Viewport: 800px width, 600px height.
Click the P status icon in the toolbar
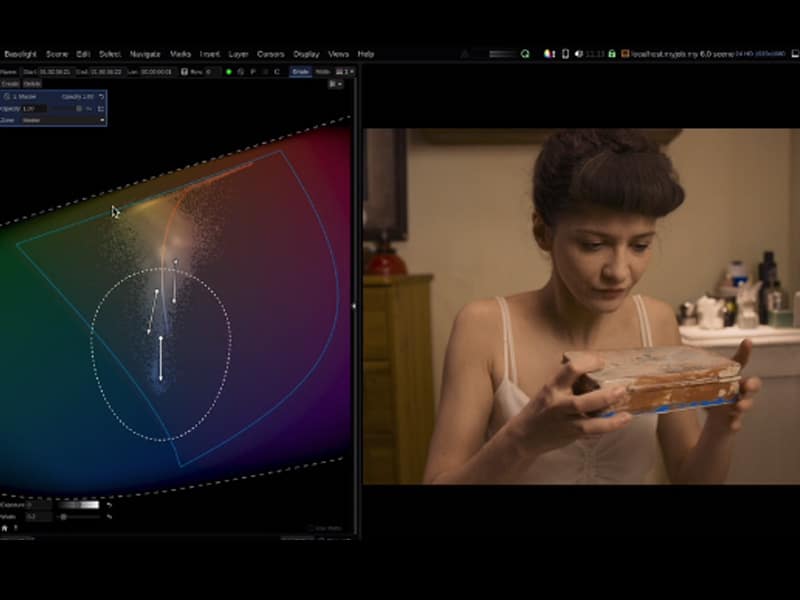253,70
